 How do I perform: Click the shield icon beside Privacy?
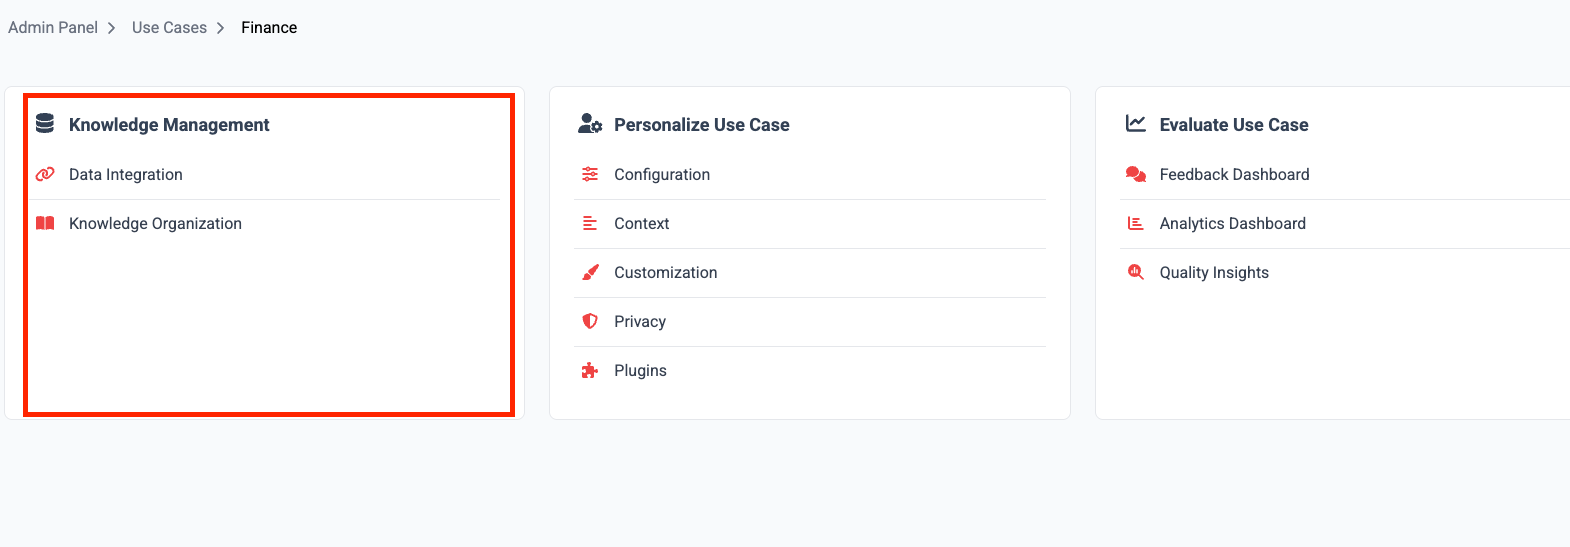point(590,321)
